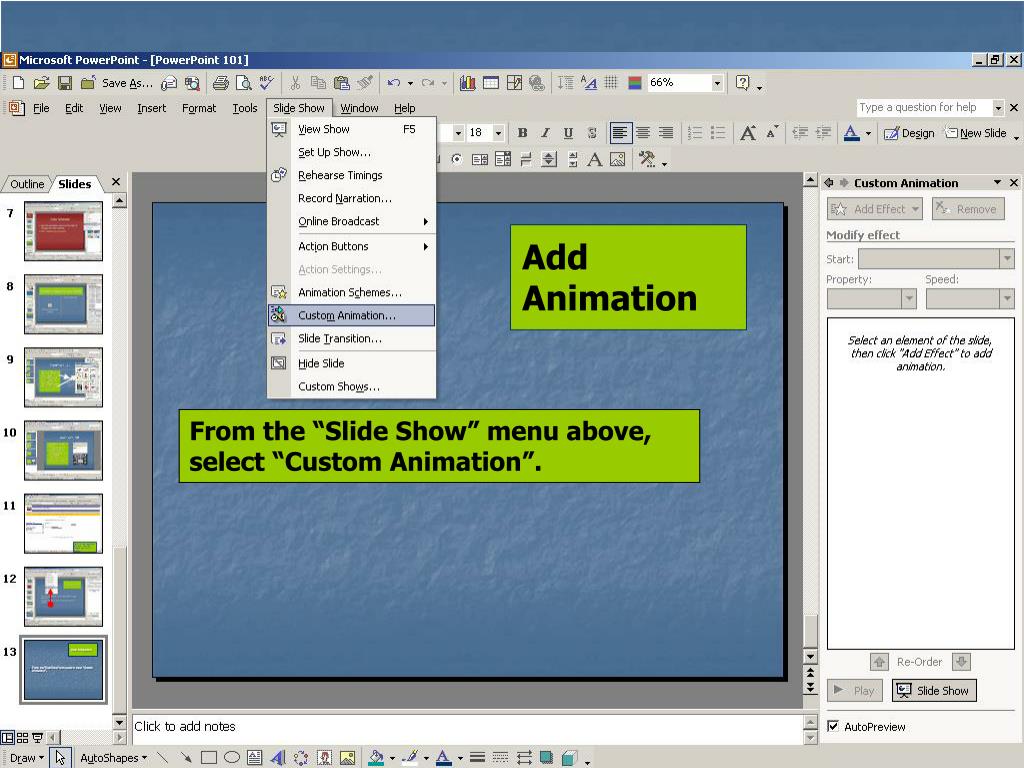Choose Animation Schemes menu entry
Image resolution: width=1024 pixels, height=768 pixels.
click(352, 293)
